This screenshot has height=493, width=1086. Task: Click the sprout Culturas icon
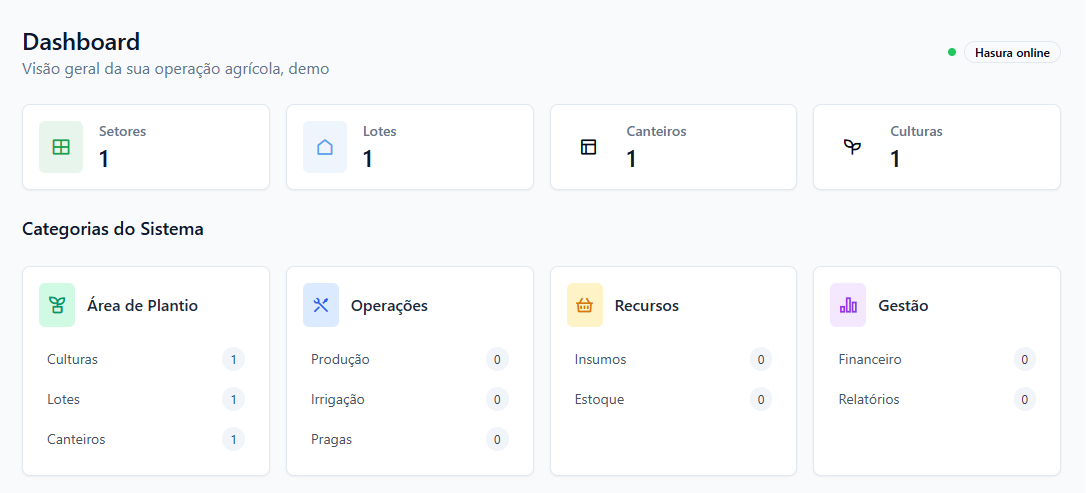pyautogui.click(x=852, y=147)
